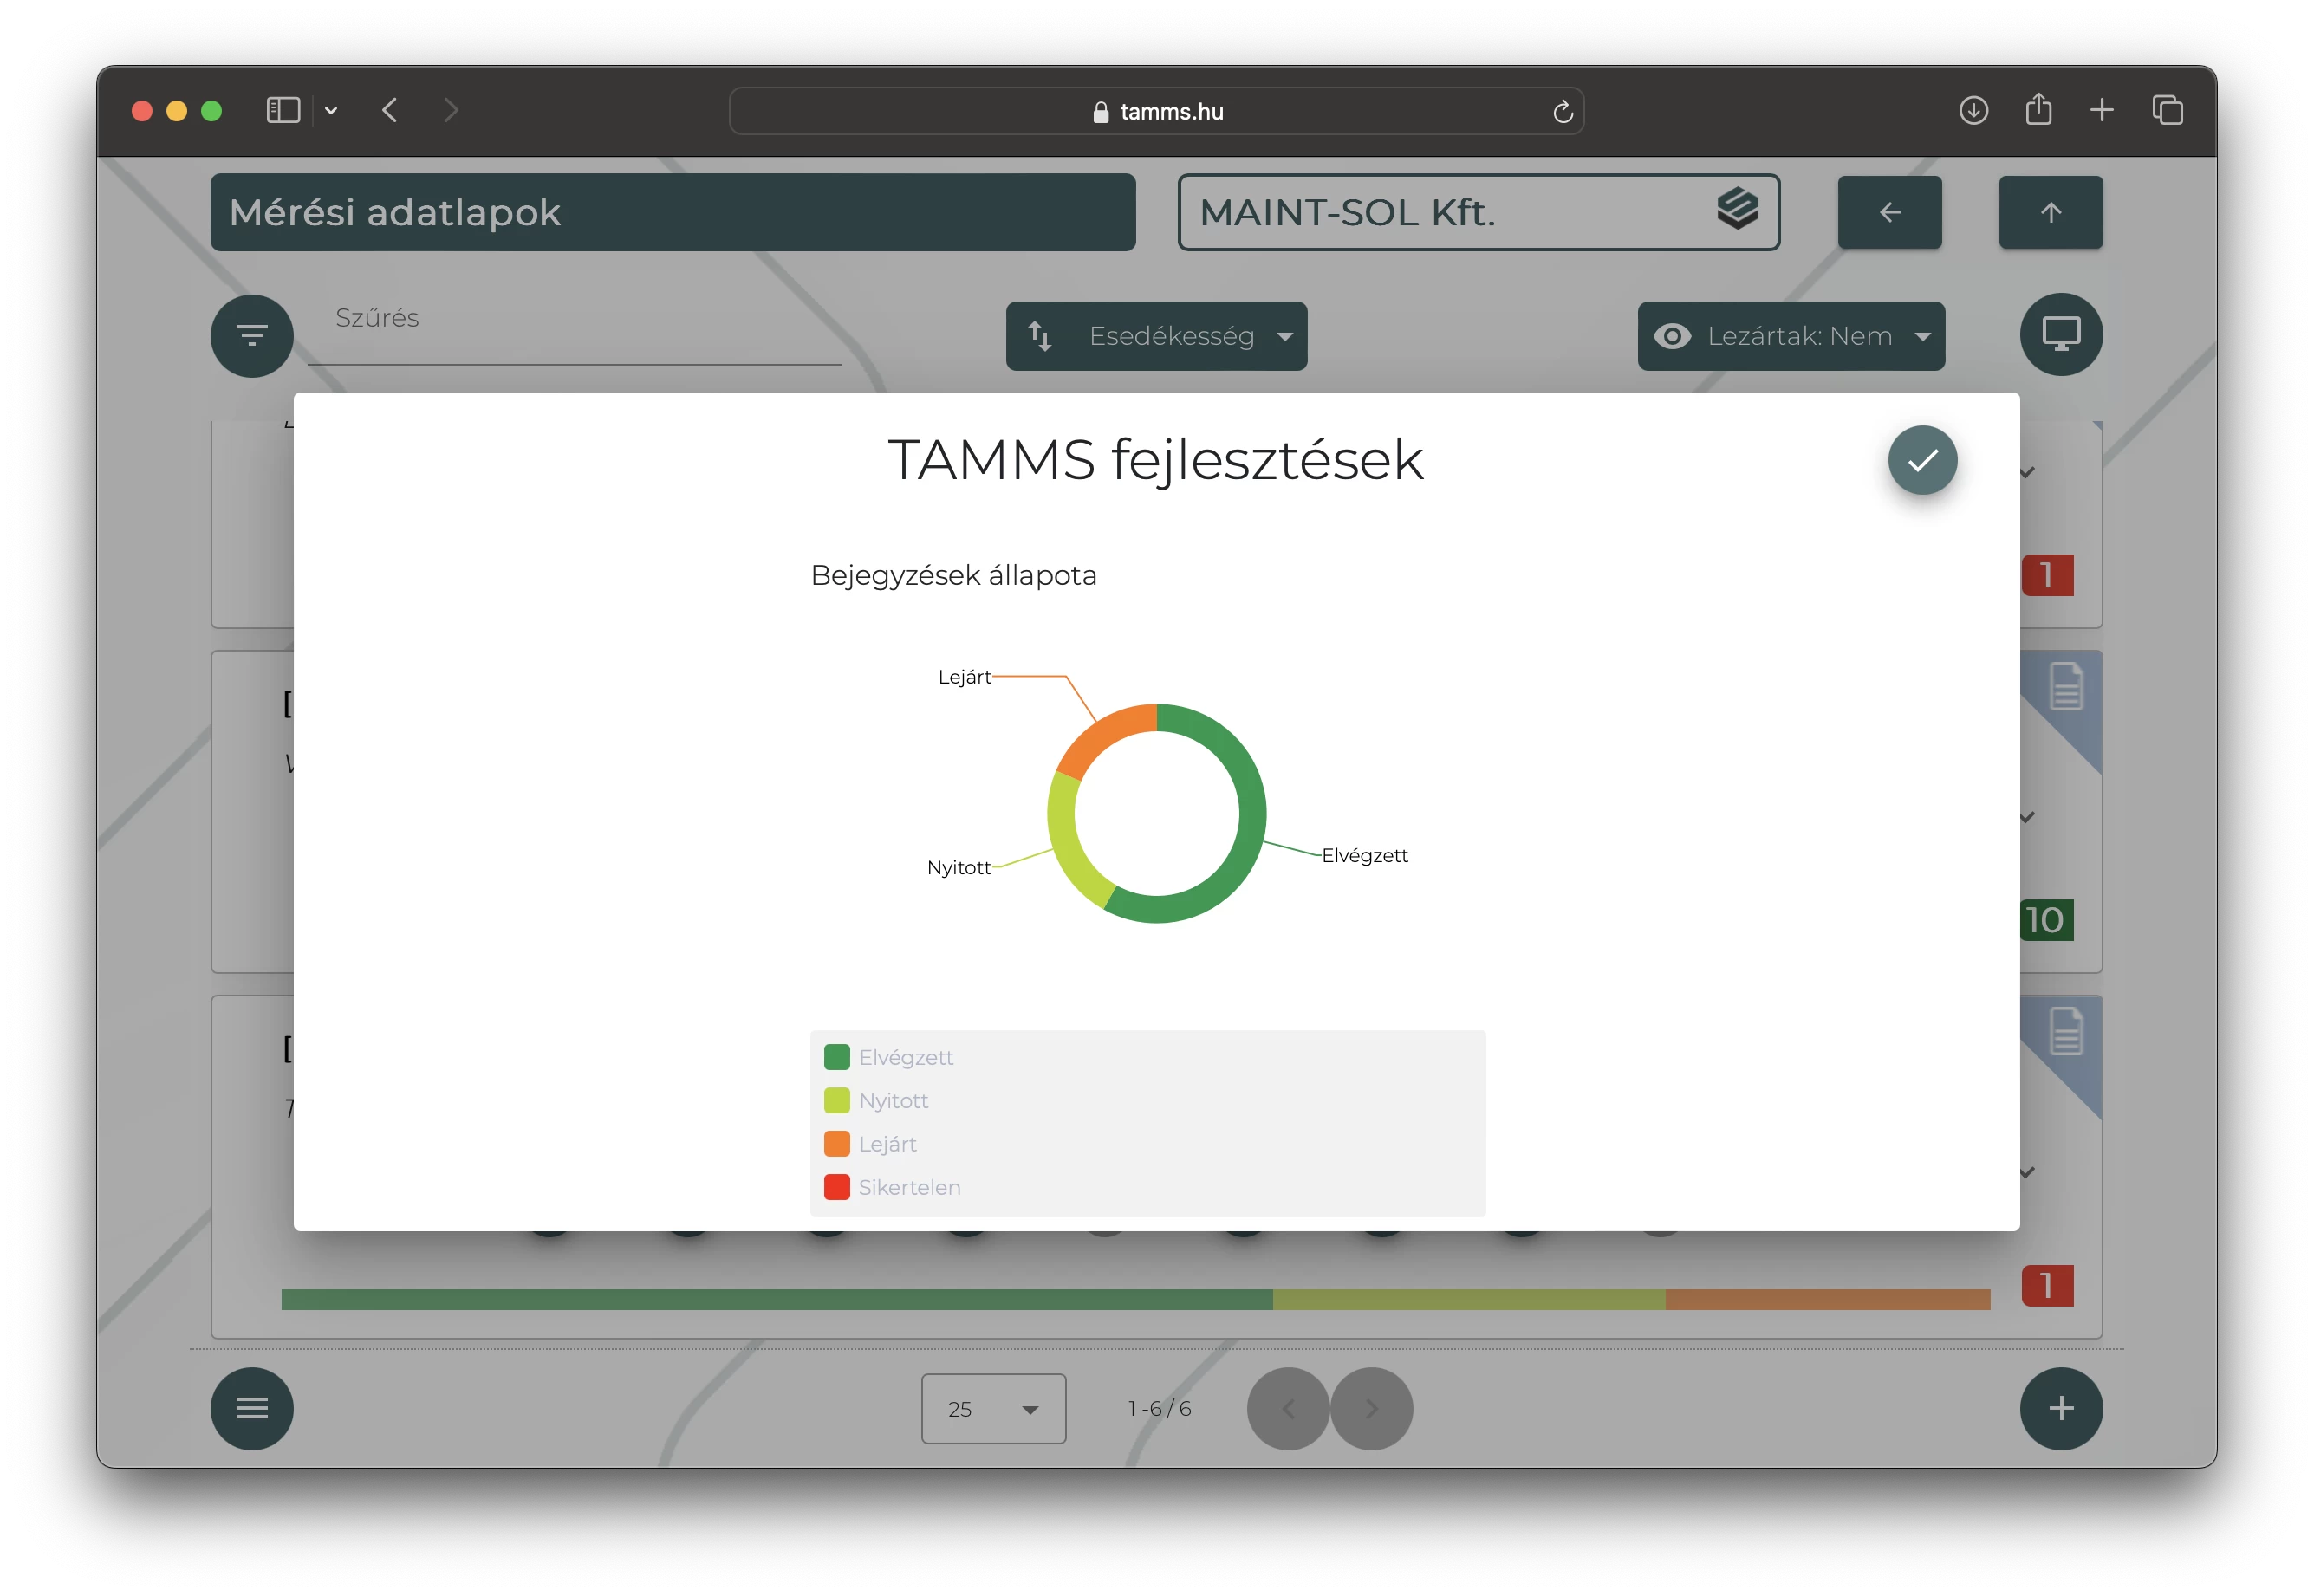
Task: Open the Esedékesség sort dropdown
Action: 1156,336
